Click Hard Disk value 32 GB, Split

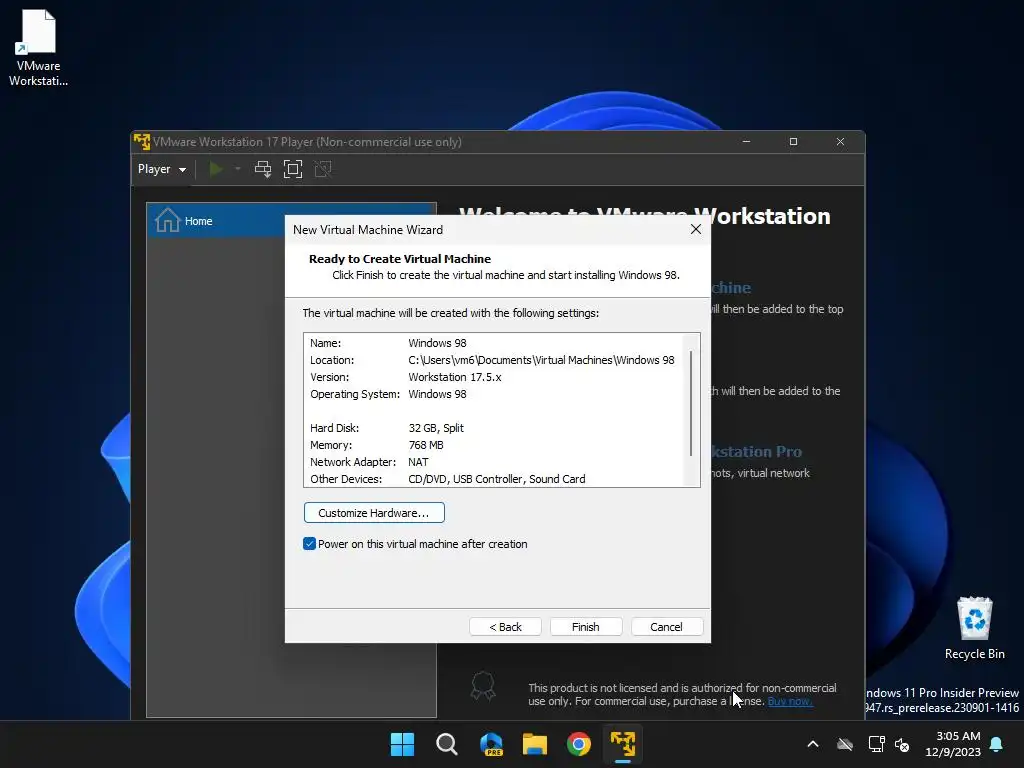(x=436, y=428)
